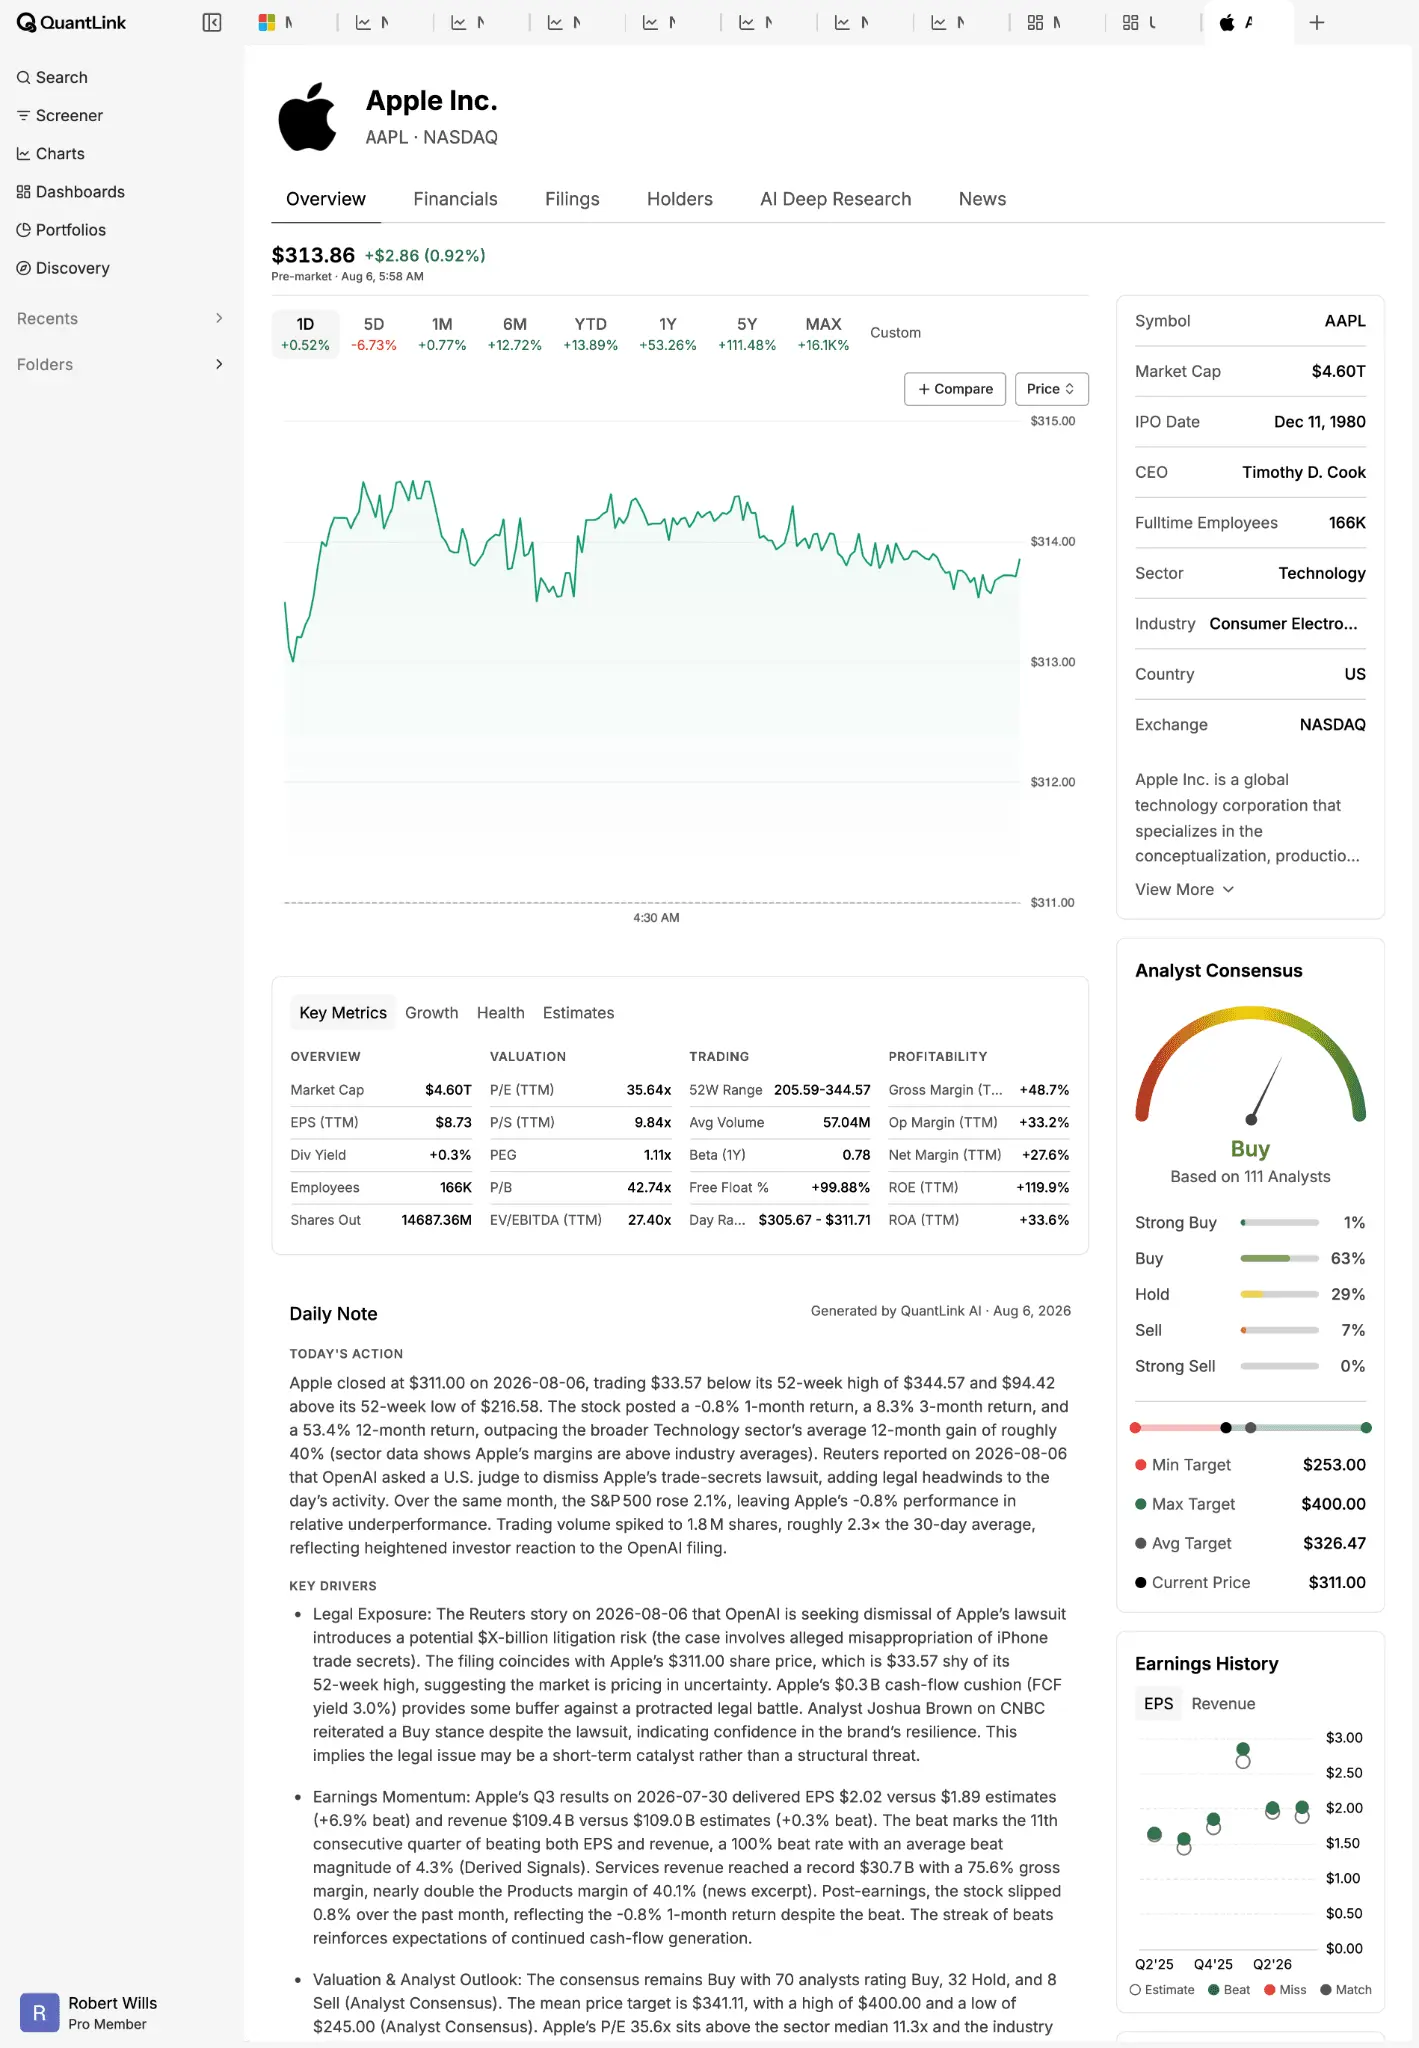Open Portfolios in the sidebar
This screenshot has width=1419, height=2048.
tap(61, 229)
